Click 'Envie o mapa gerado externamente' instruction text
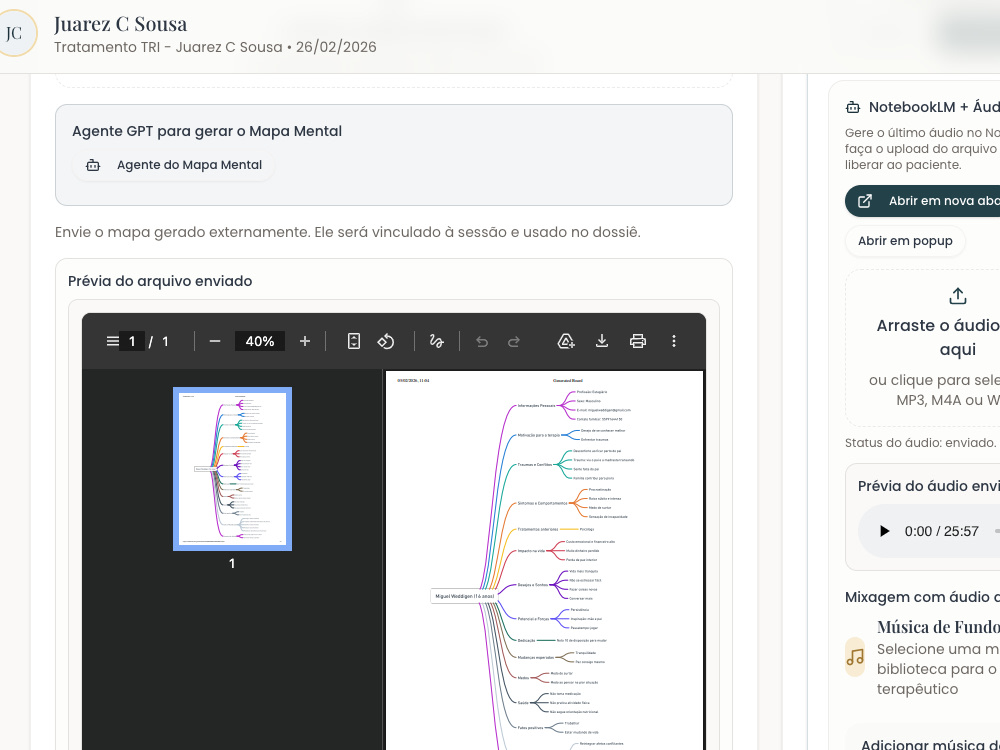 tap(348, 232)
